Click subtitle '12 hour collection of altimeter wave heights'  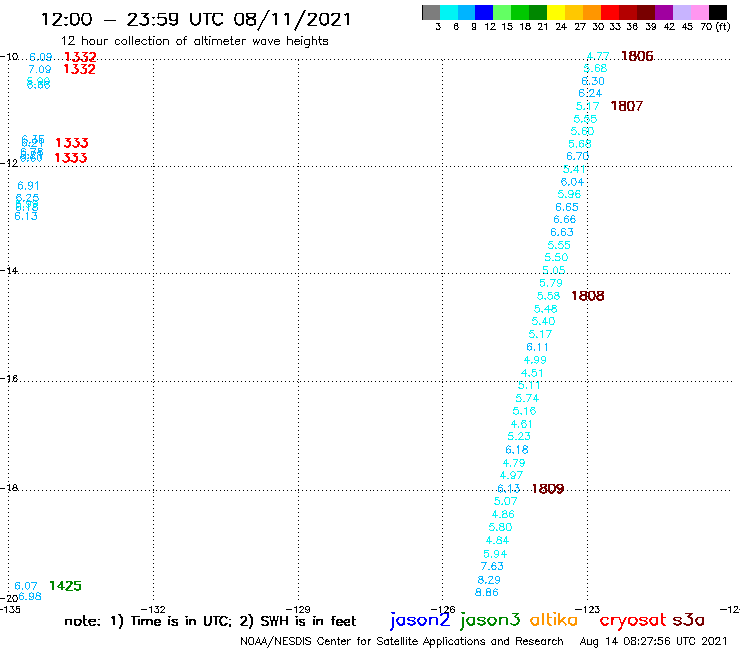pyautogui.click(x=194, y=41)
